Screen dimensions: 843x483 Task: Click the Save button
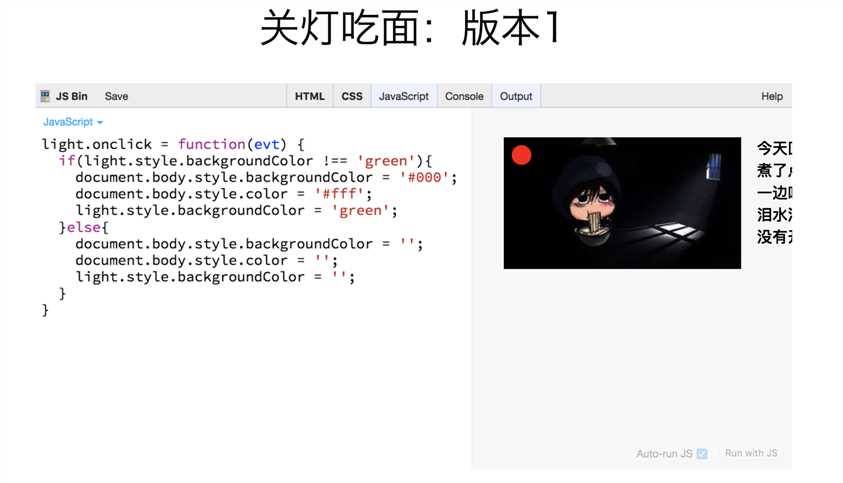point(116,96)
